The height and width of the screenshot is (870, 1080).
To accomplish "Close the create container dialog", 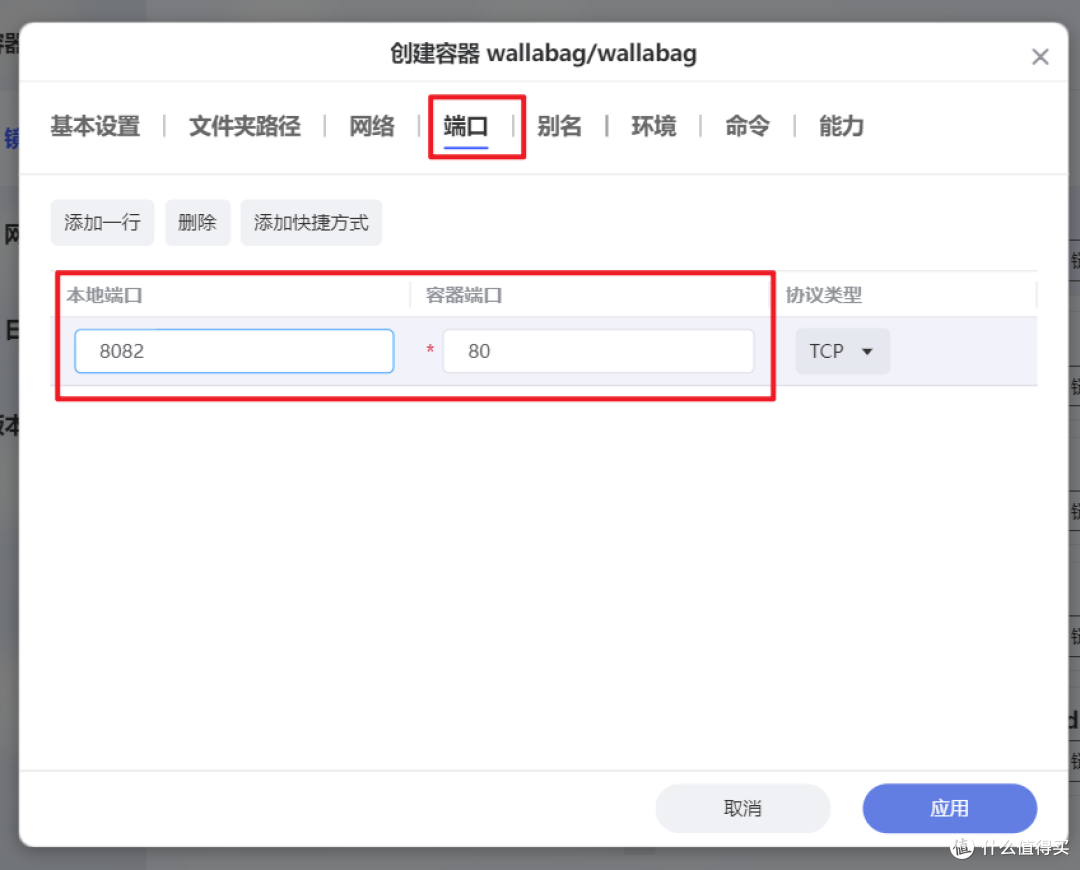I will click(1039, 56).
